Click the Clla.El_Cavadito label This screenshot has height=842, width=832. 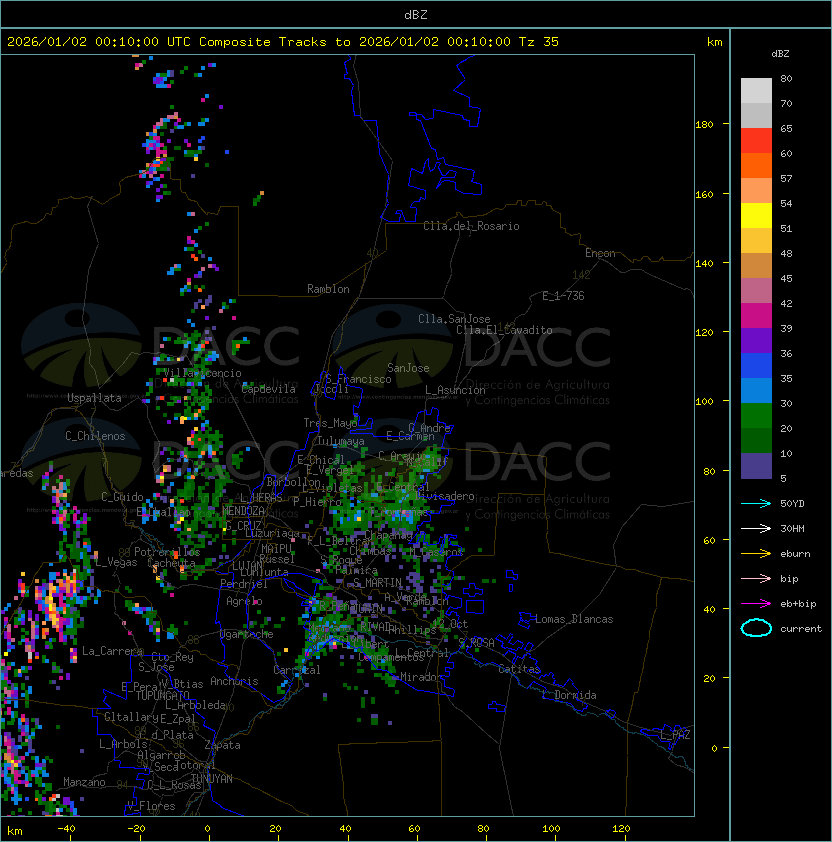pyautogui.click(x=504, y=330)
